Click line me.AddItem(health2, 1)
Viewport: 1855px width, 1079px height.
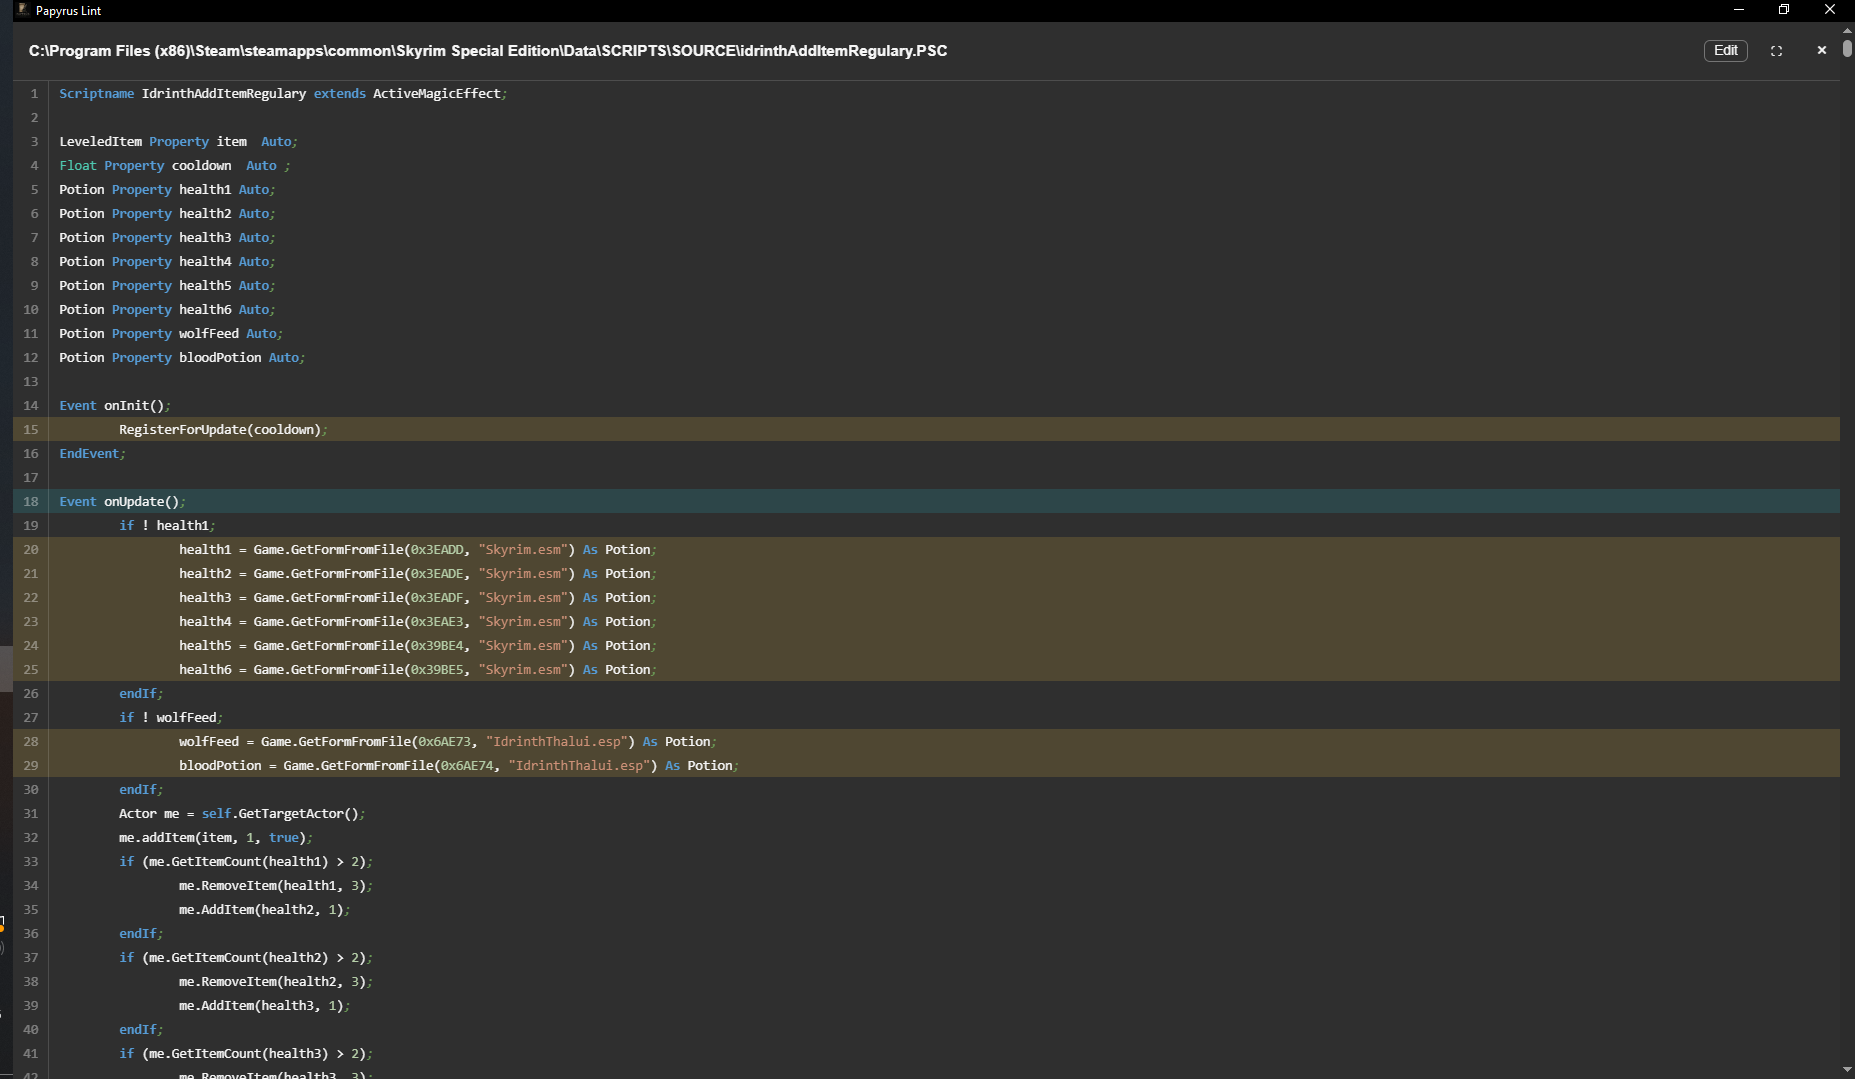pos(265,909)
